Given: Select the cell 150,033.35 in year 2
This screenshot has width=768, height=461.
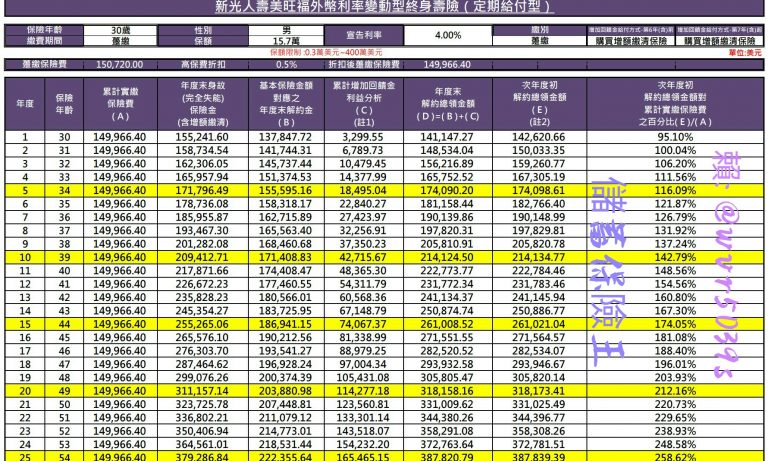Looking at the screenshot, I should [539, 150].
